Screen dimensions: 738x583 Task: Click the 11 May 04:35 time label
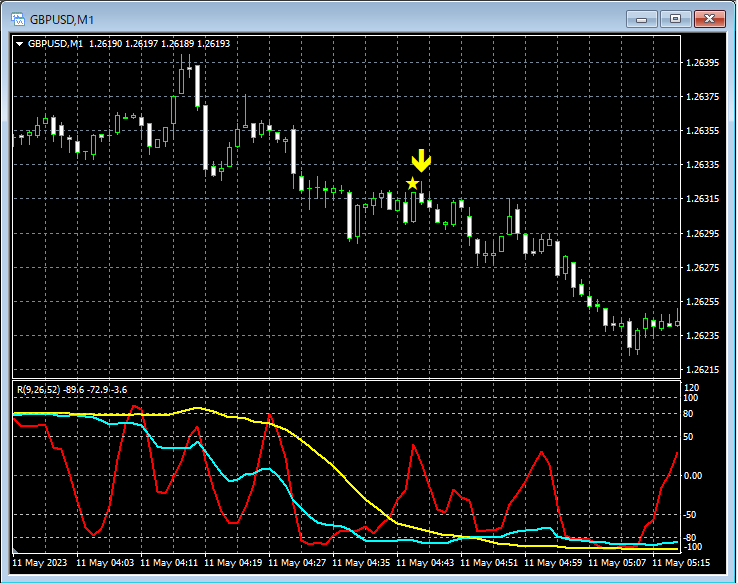[361, 563]
